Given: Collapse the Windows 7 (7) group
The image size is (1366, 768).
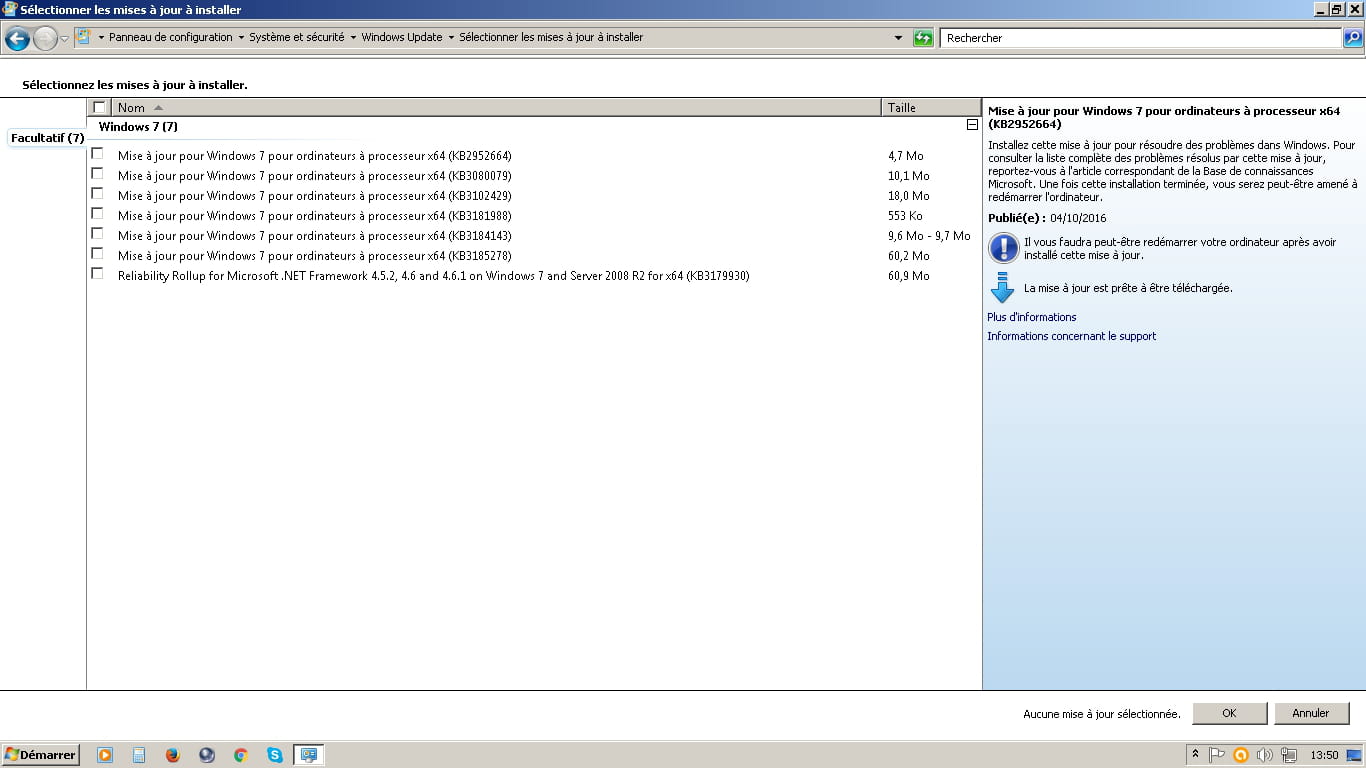Looking at the screenshot, I should click(x=972, y=126).
